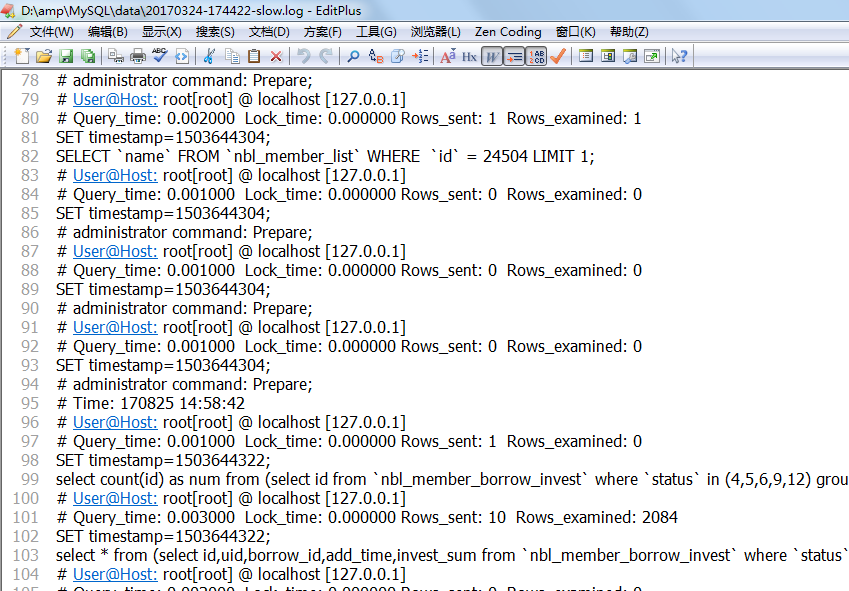Open the 显示(X) menu
The image size is (849, 591).
pyautogui.click(x=161, y=32)
